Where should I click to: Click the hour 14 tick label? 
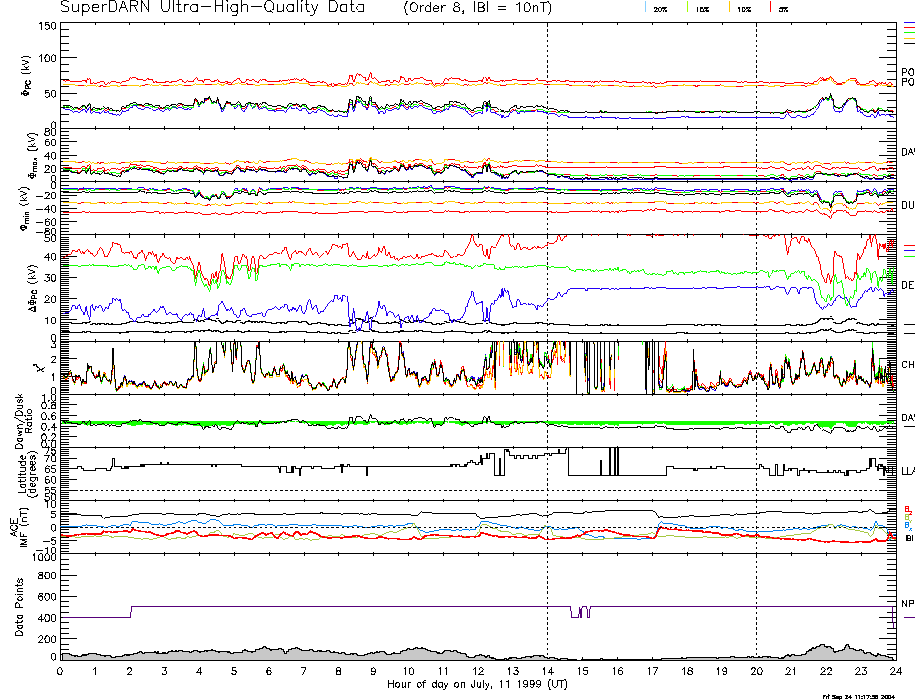547,671
